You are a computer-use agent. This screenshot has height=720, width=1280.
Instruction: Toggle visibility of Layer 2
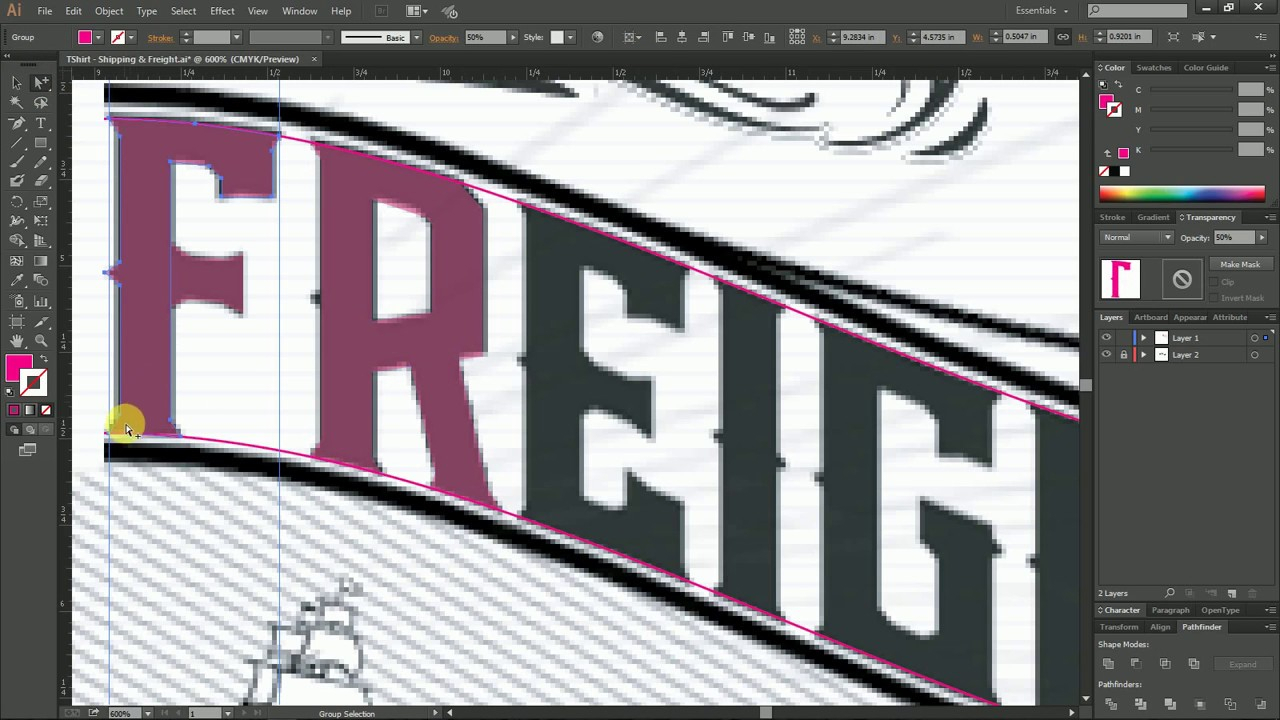(1106, 355)
